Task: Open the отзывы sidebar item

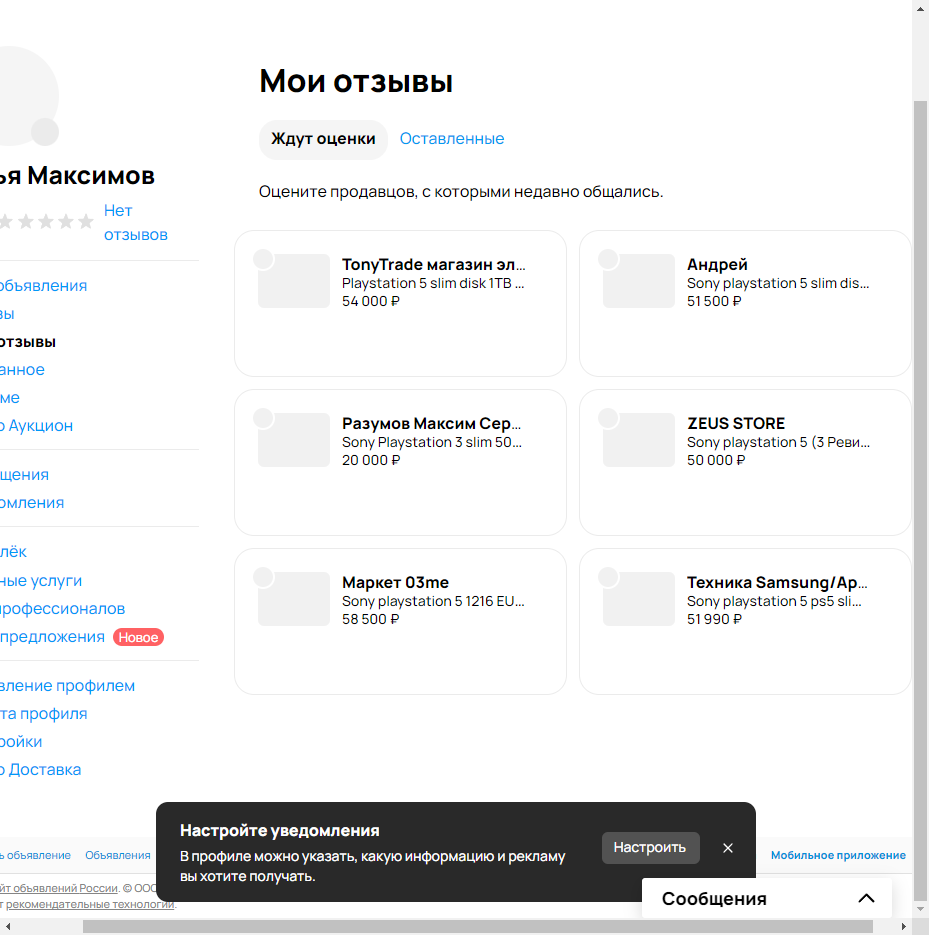Action: [x=27, y=342]
